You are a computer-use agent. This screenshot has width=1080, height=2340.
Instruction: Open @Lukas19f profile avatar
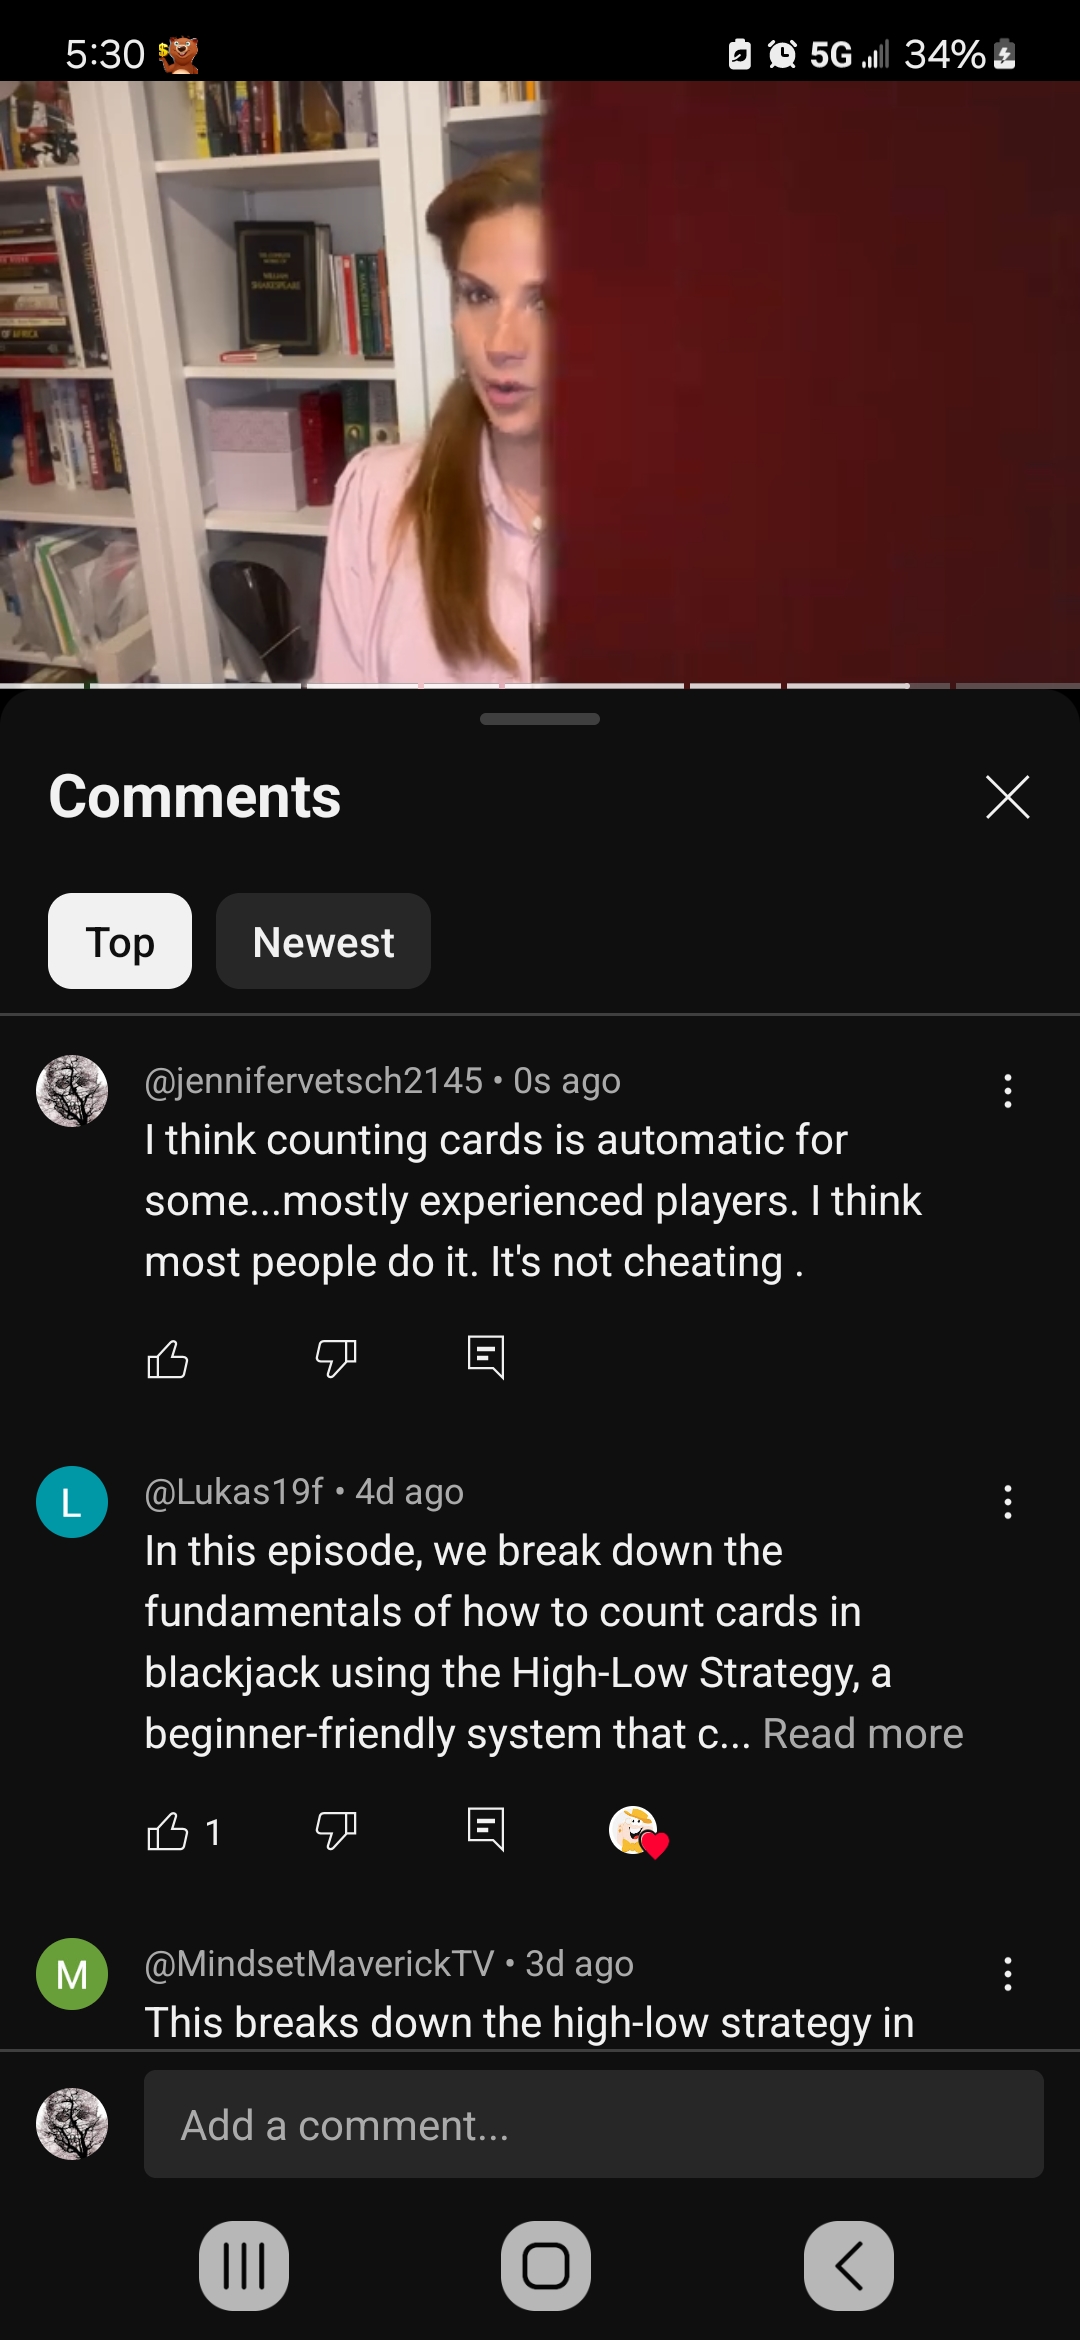point(72,1502)
